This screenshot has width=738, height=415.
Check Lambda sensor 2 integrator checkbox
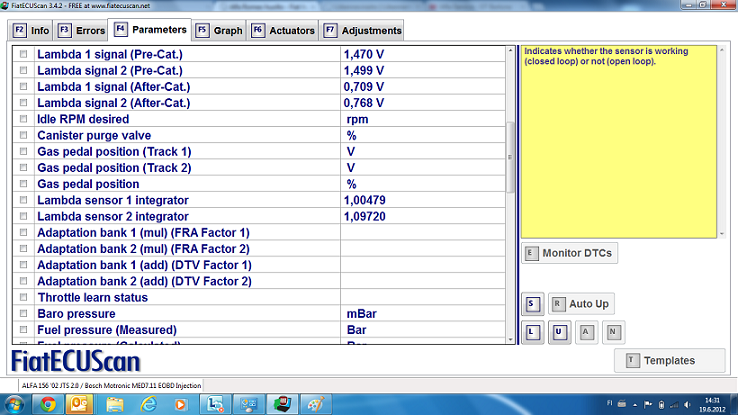(x=24, y=216)
